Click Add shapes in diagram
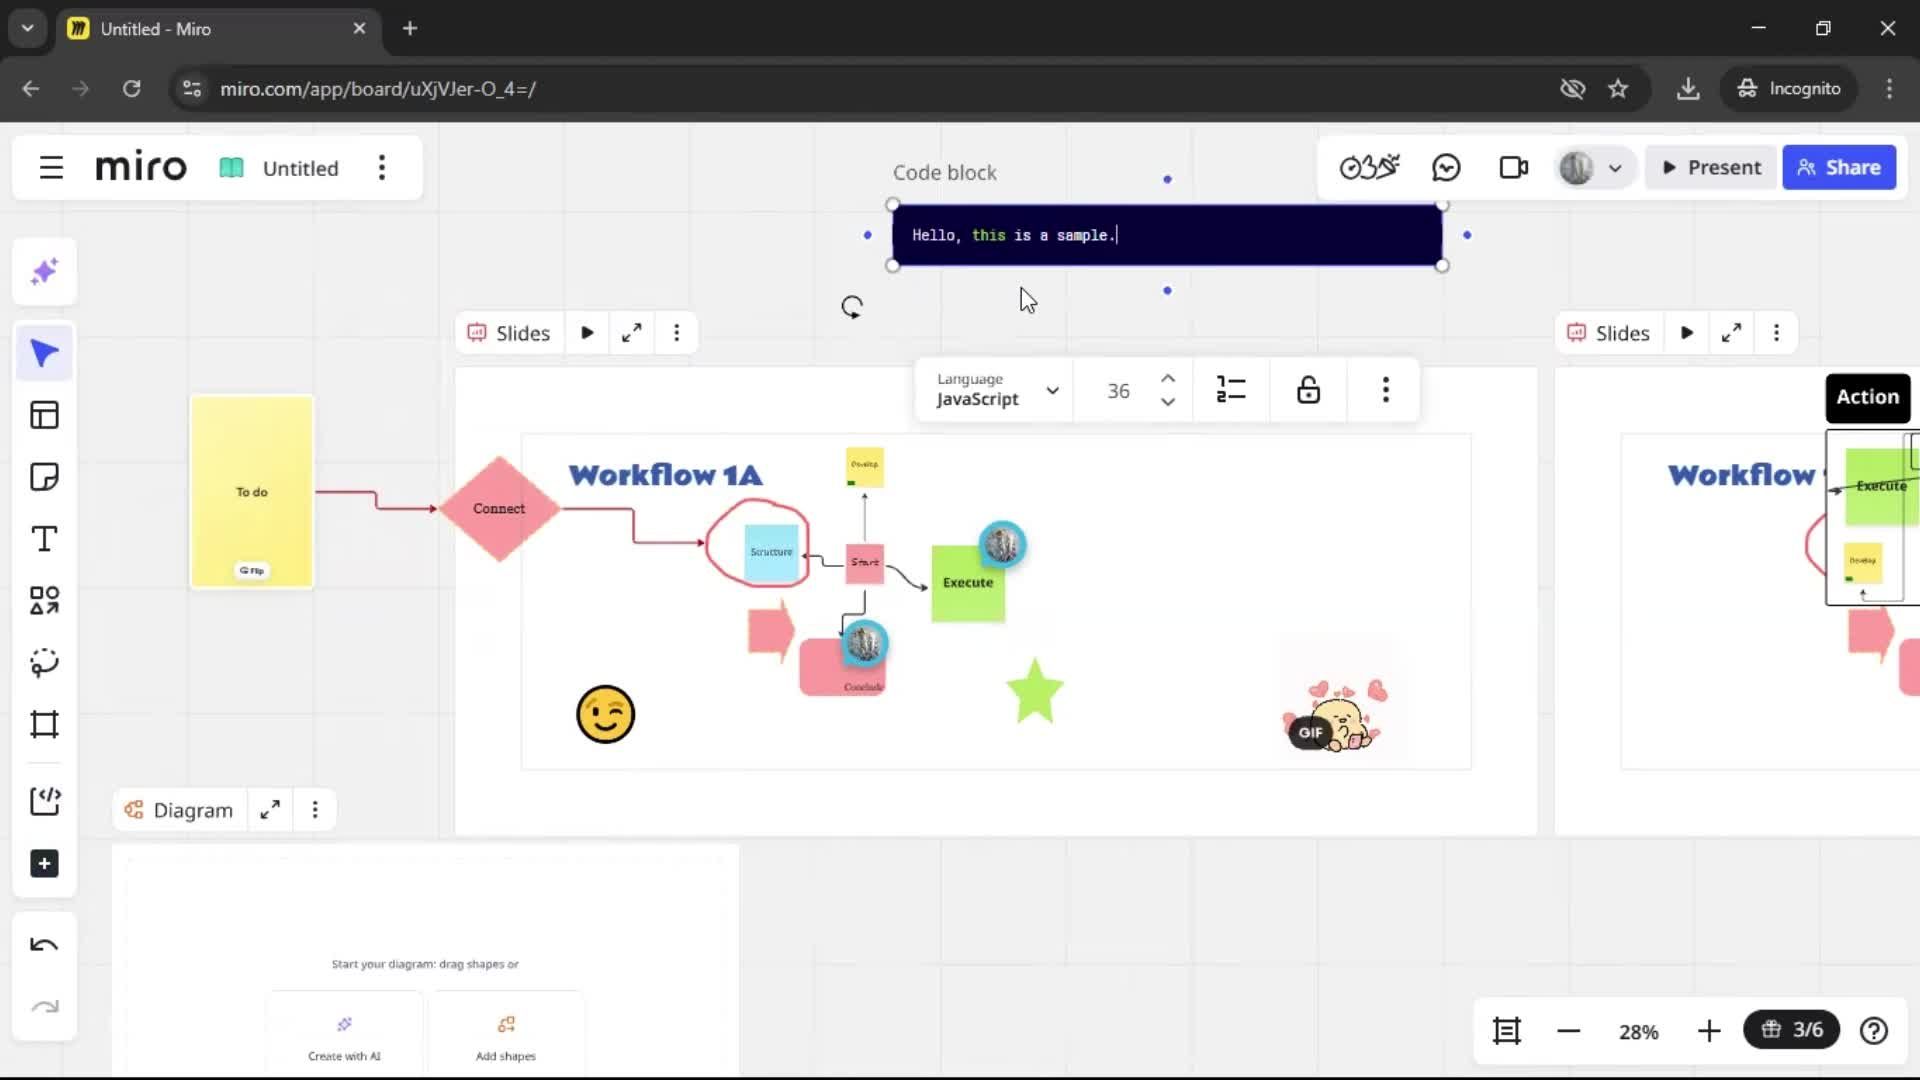1920x1080 pixels. pos(506,1036)
